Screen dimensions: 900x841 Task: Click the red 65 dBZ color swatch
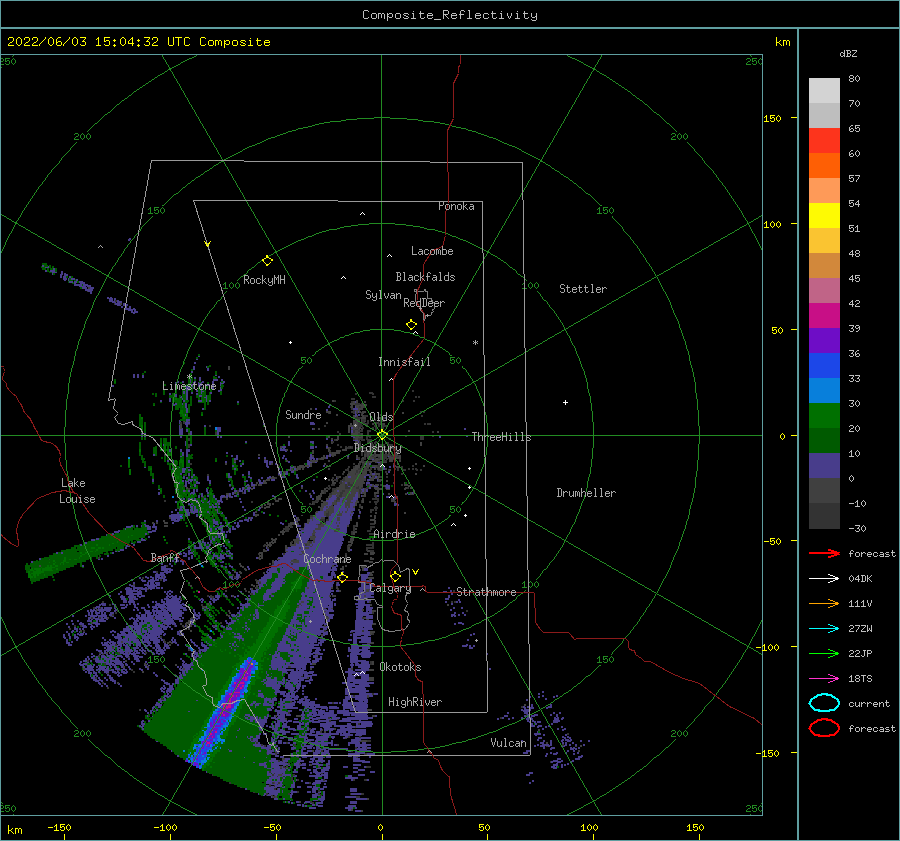pos(824,140)
